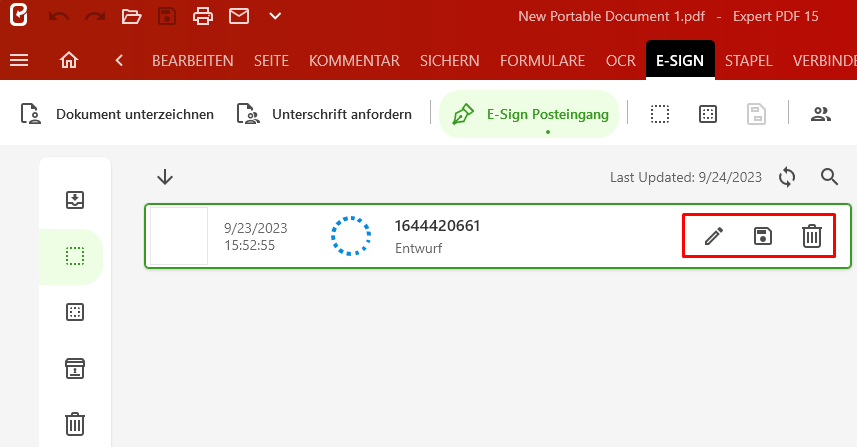Collapse ribbon tabs with left chevron

[x=119, y=60]
